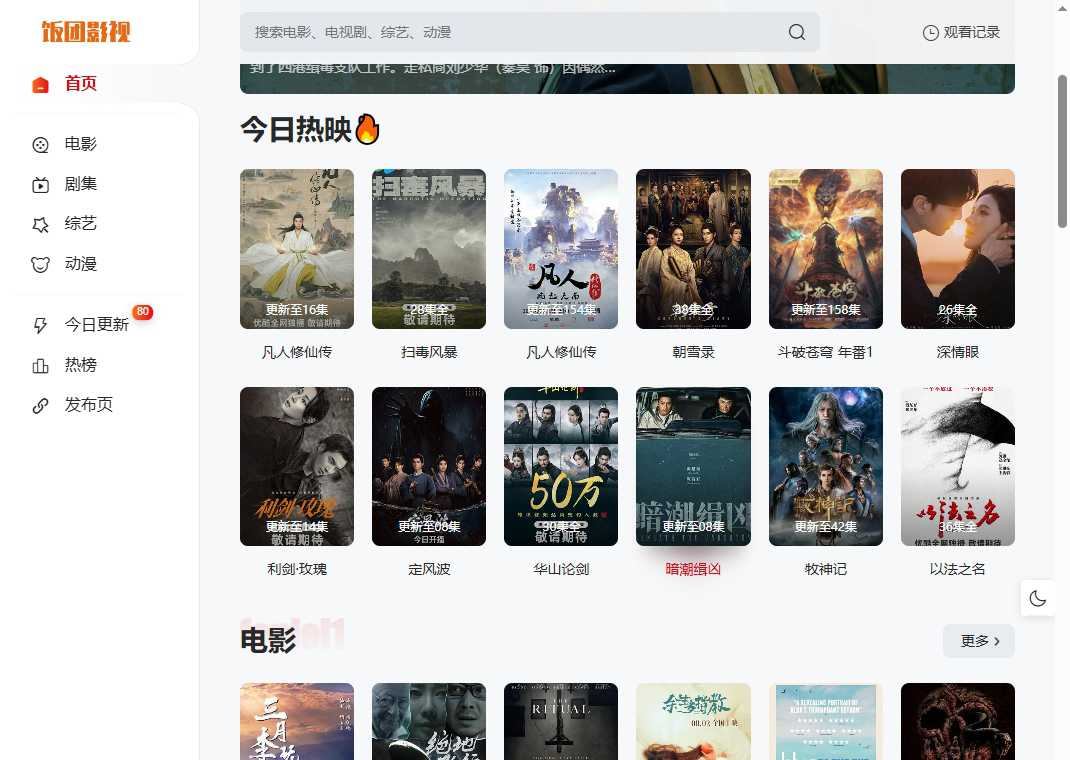Select the 动漫 anime icon
Viewport: 1070px width, 760px height.
(40, 264)
